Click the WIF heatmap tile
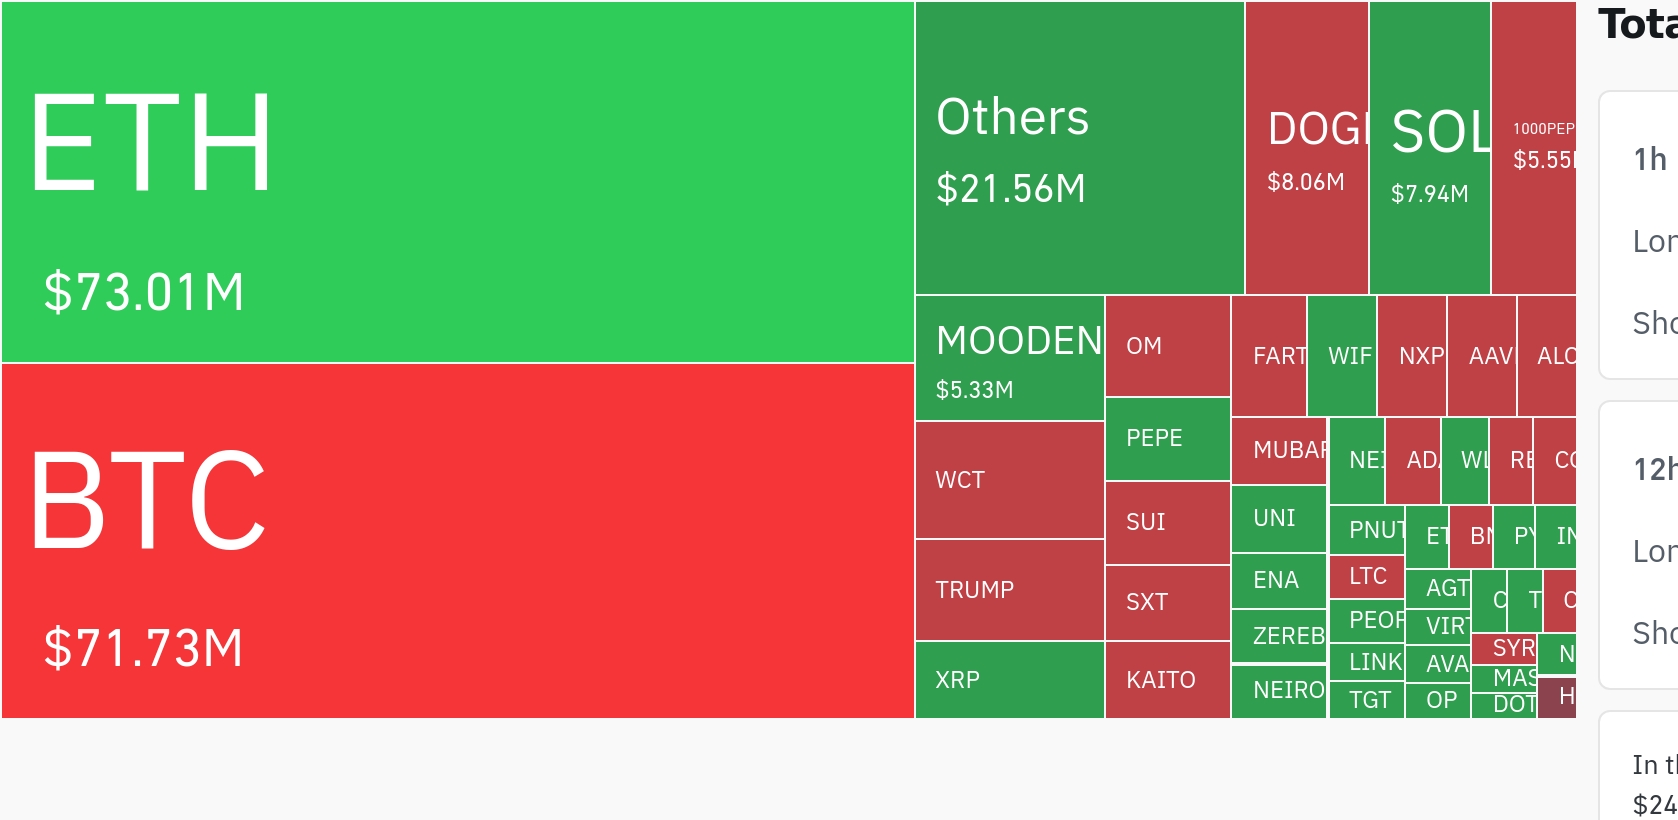 coord(1342,356)
